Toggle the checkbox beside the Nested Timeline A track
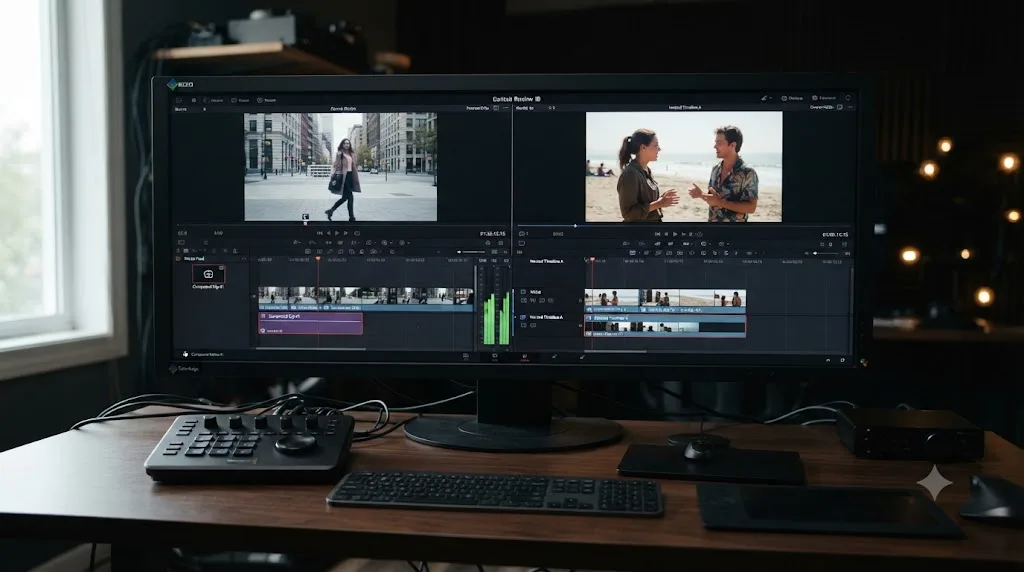This screenshot has height=572, width=1024. click(x=523, y=317)
